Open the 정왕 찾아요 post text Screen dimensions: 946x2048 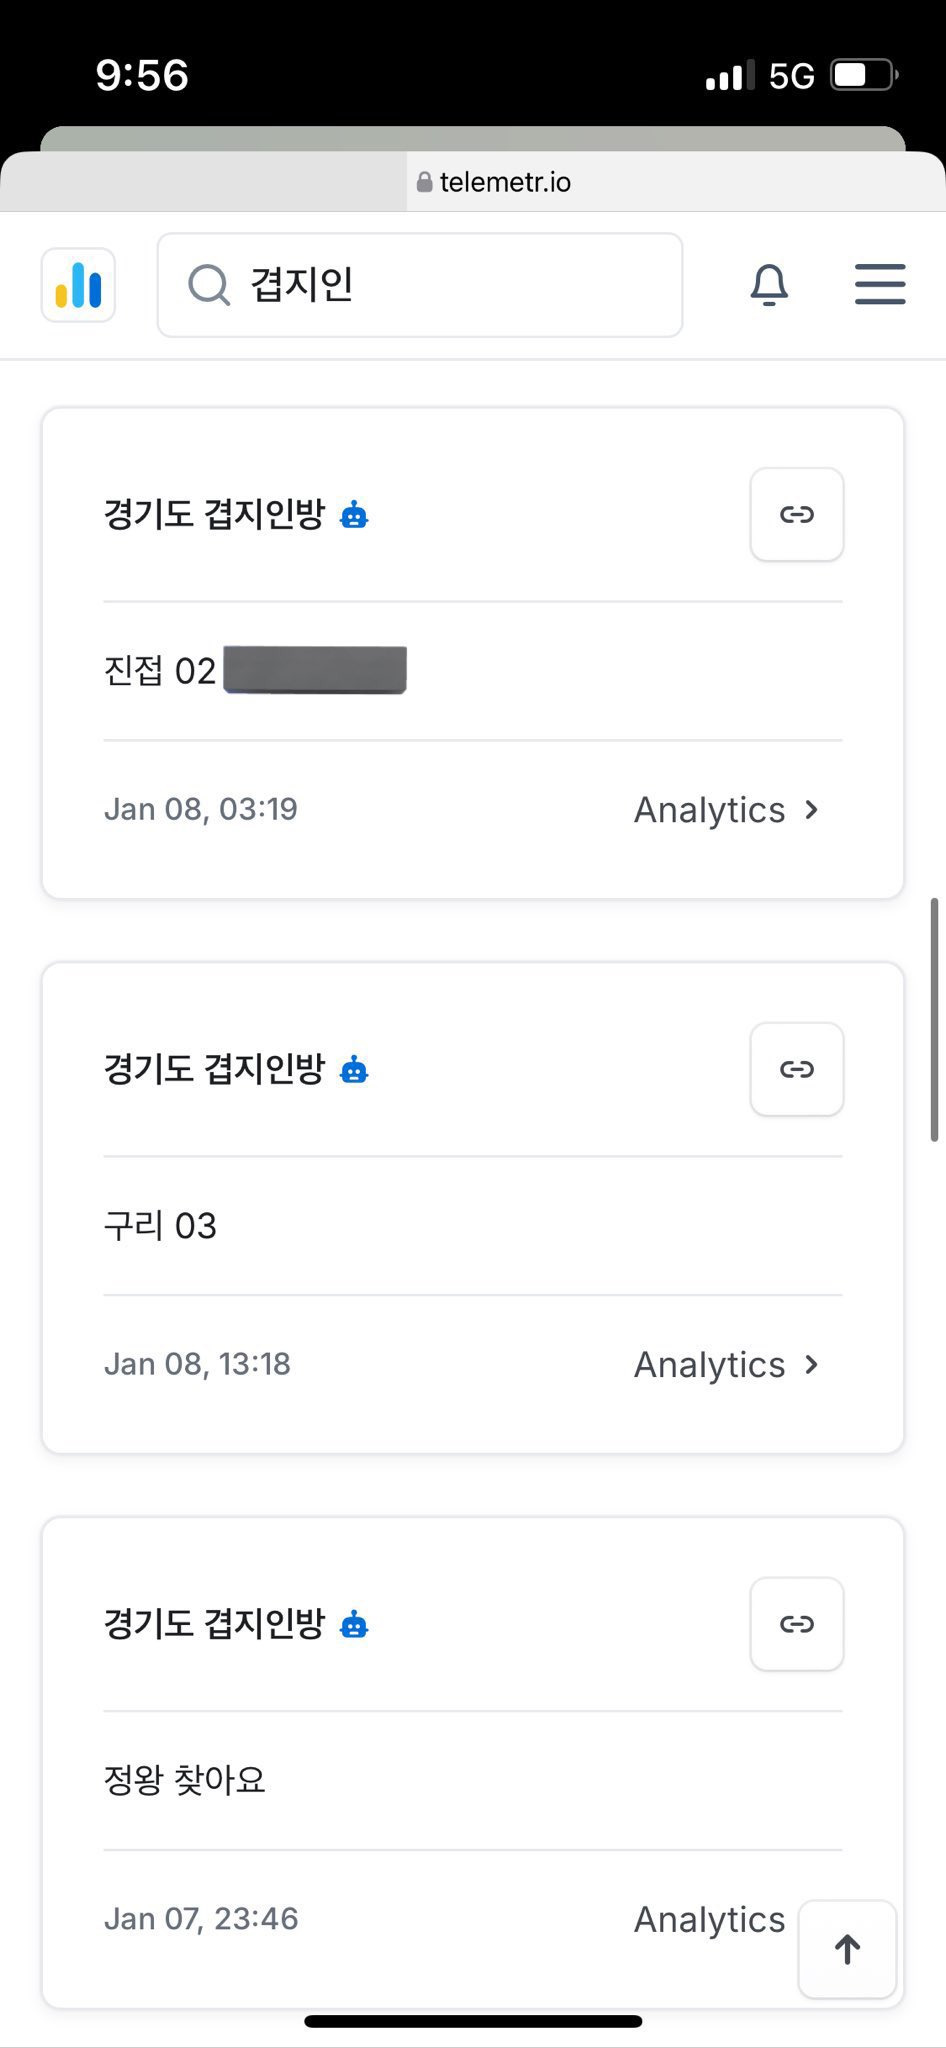coord(185,1780)
